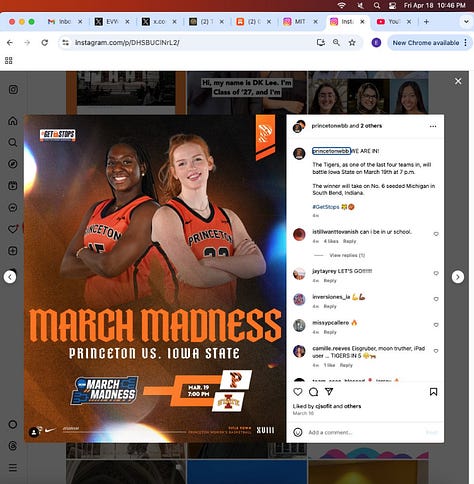Open Notifications heart in sidebar

[x=13, y=229]
